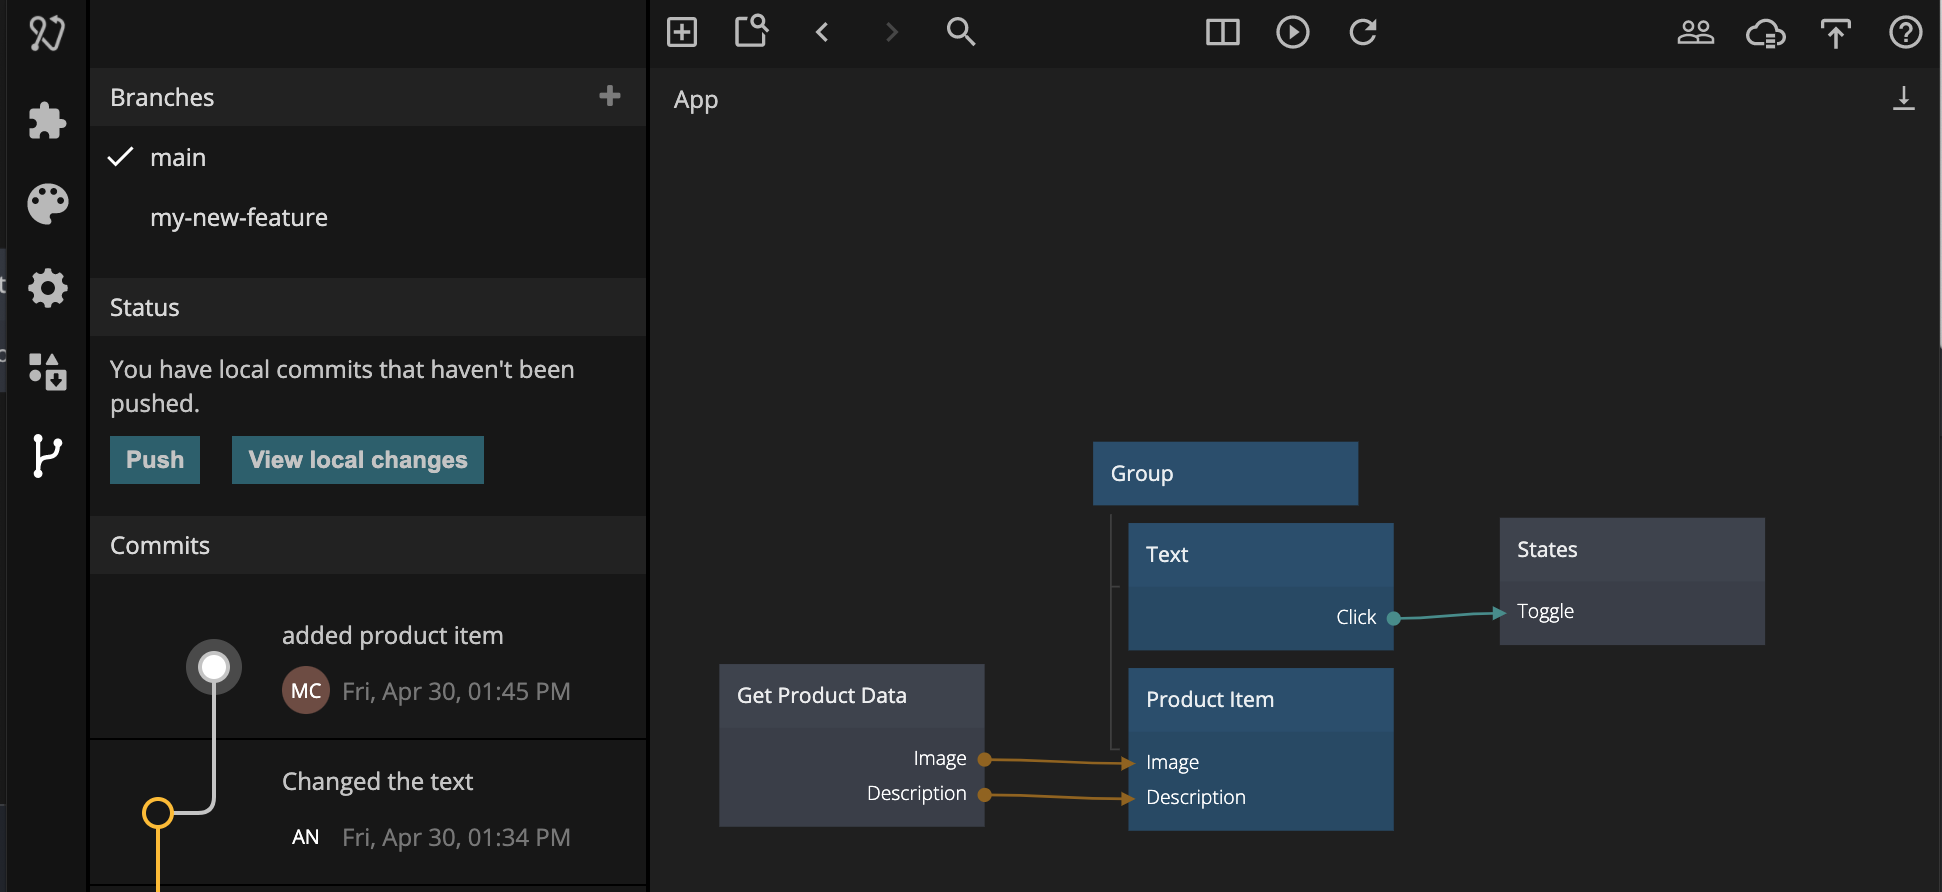Toggle the split layout view icon
1942x892 pixels.
[x=1222, y=32]
